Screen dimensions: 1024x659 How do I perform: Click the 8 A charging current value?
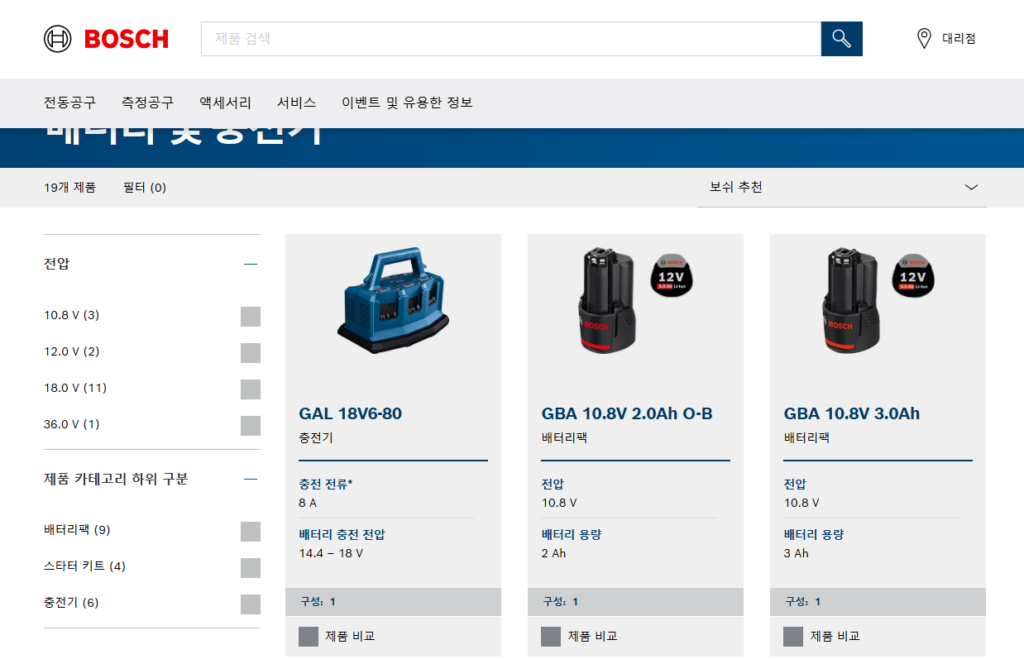[308, 503]
